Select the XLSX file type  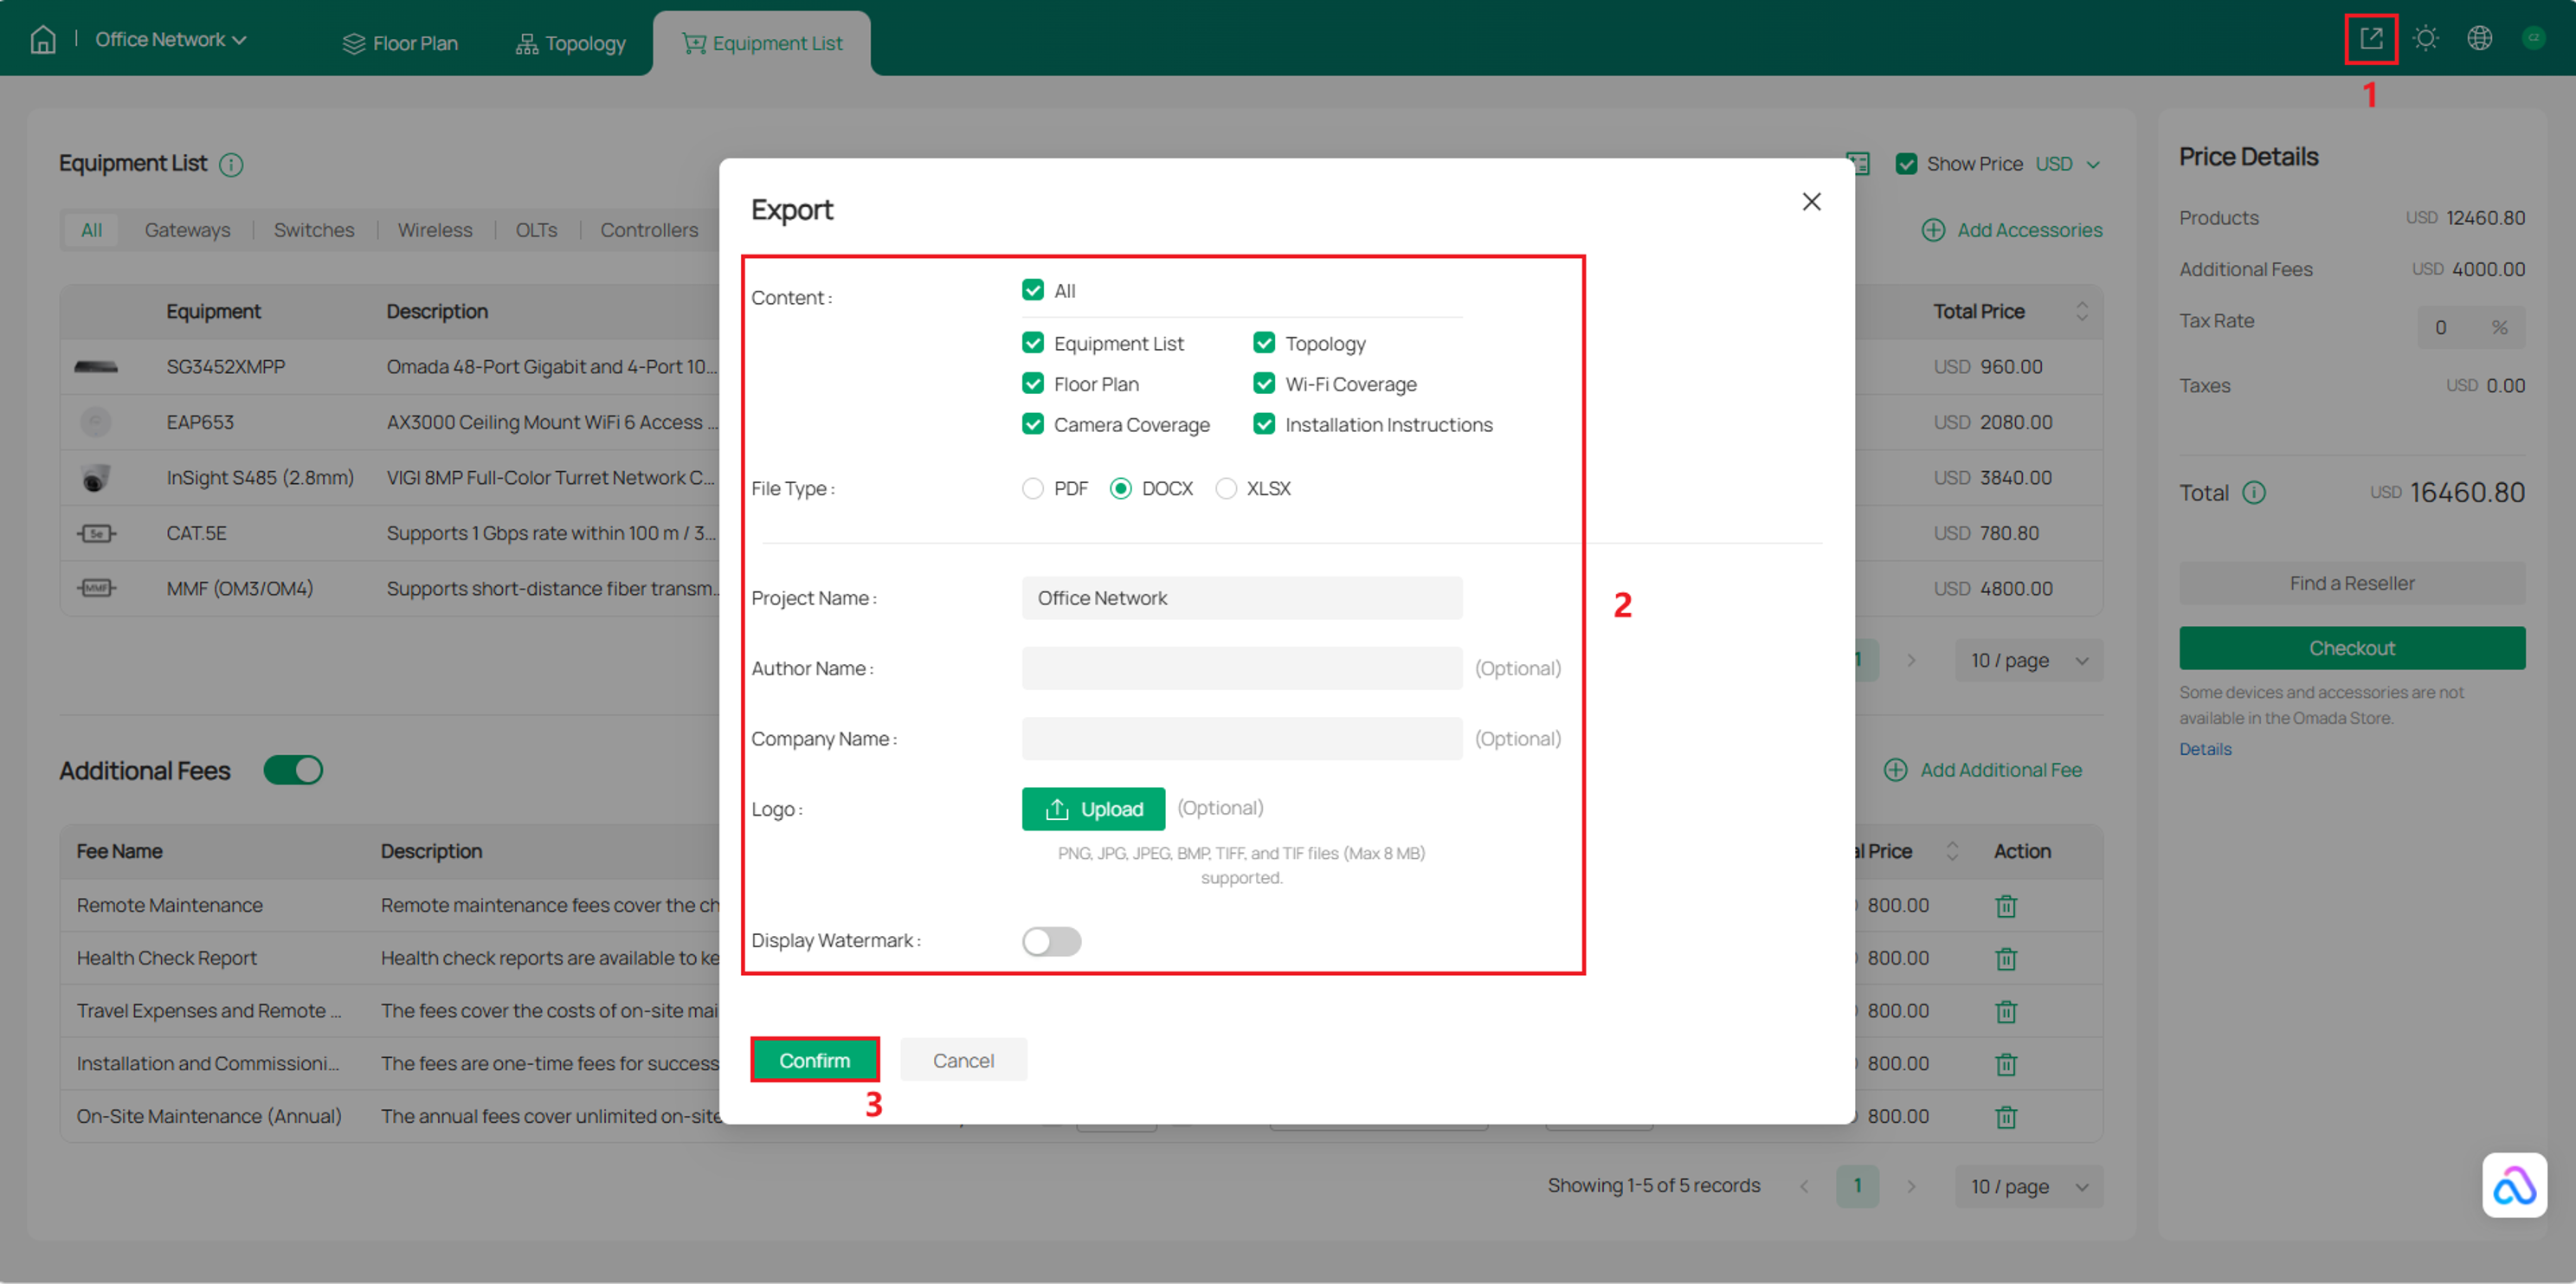point(1226,489)
